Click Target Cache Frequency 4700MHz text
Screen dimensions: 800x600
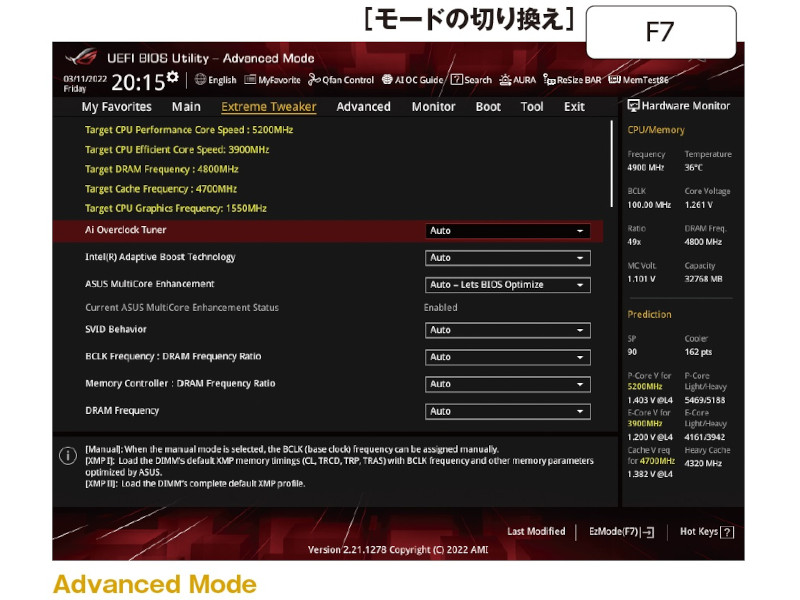click(x=161, y=189)
